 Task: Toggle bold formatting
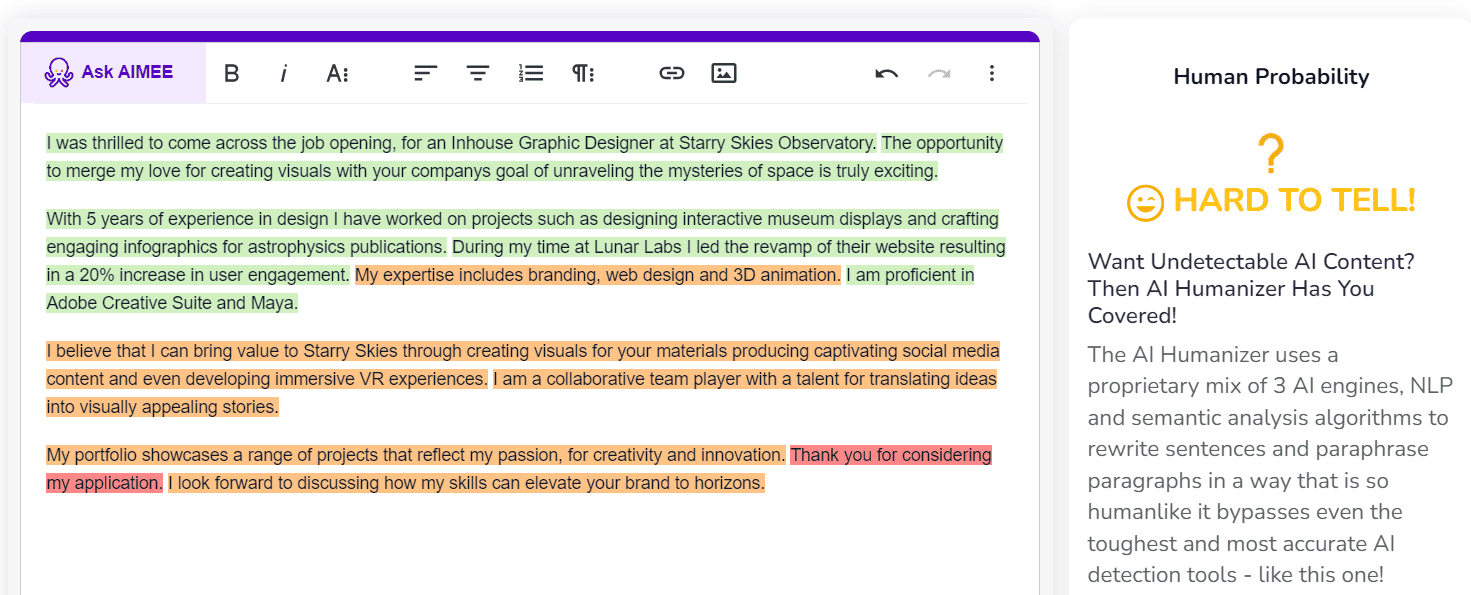pos(231,73)
